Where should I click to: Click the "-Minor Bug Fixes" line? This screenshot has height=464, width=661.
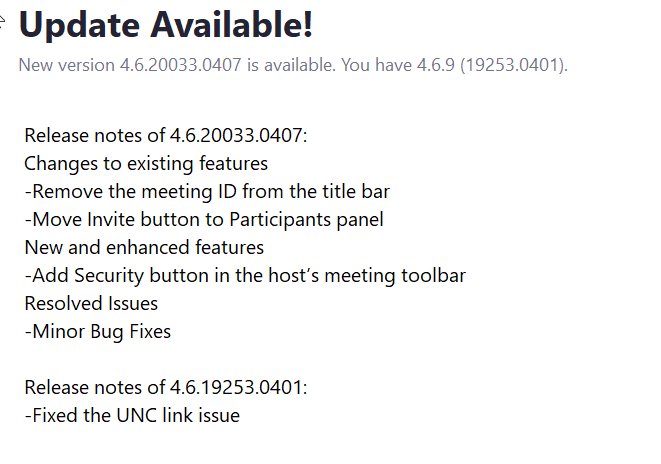coord(98,332)
